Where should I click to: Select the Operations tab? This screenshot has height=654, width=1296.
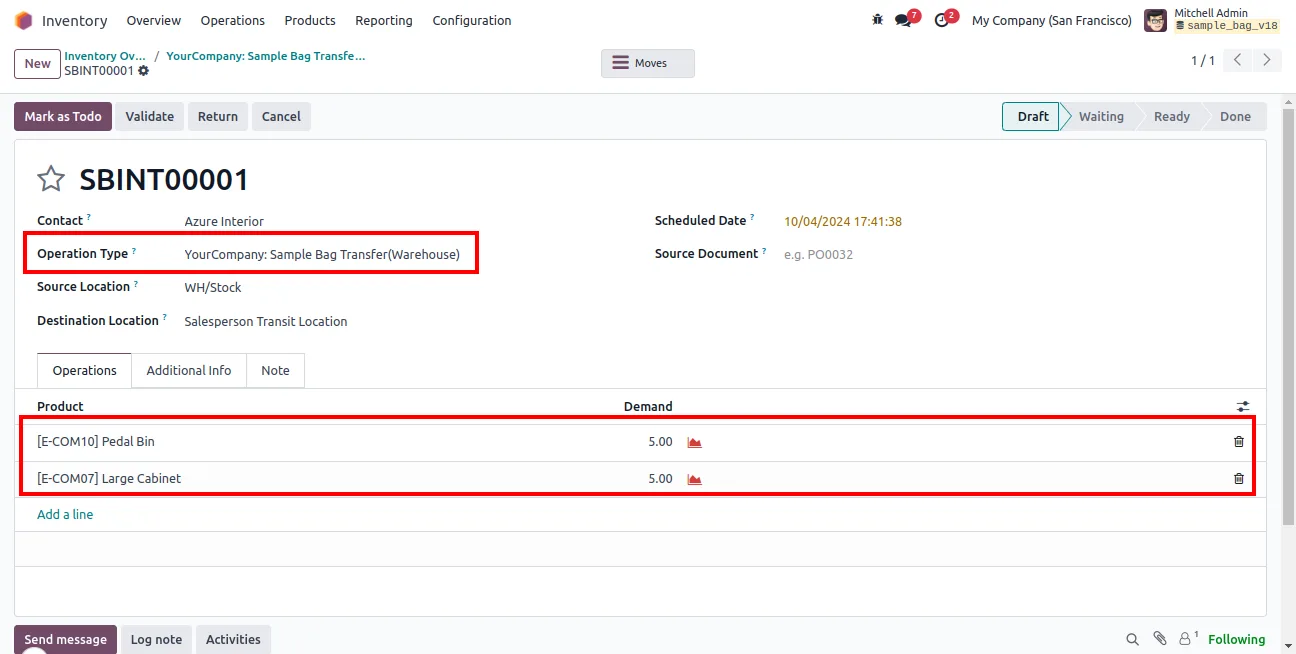pos(85,370)
